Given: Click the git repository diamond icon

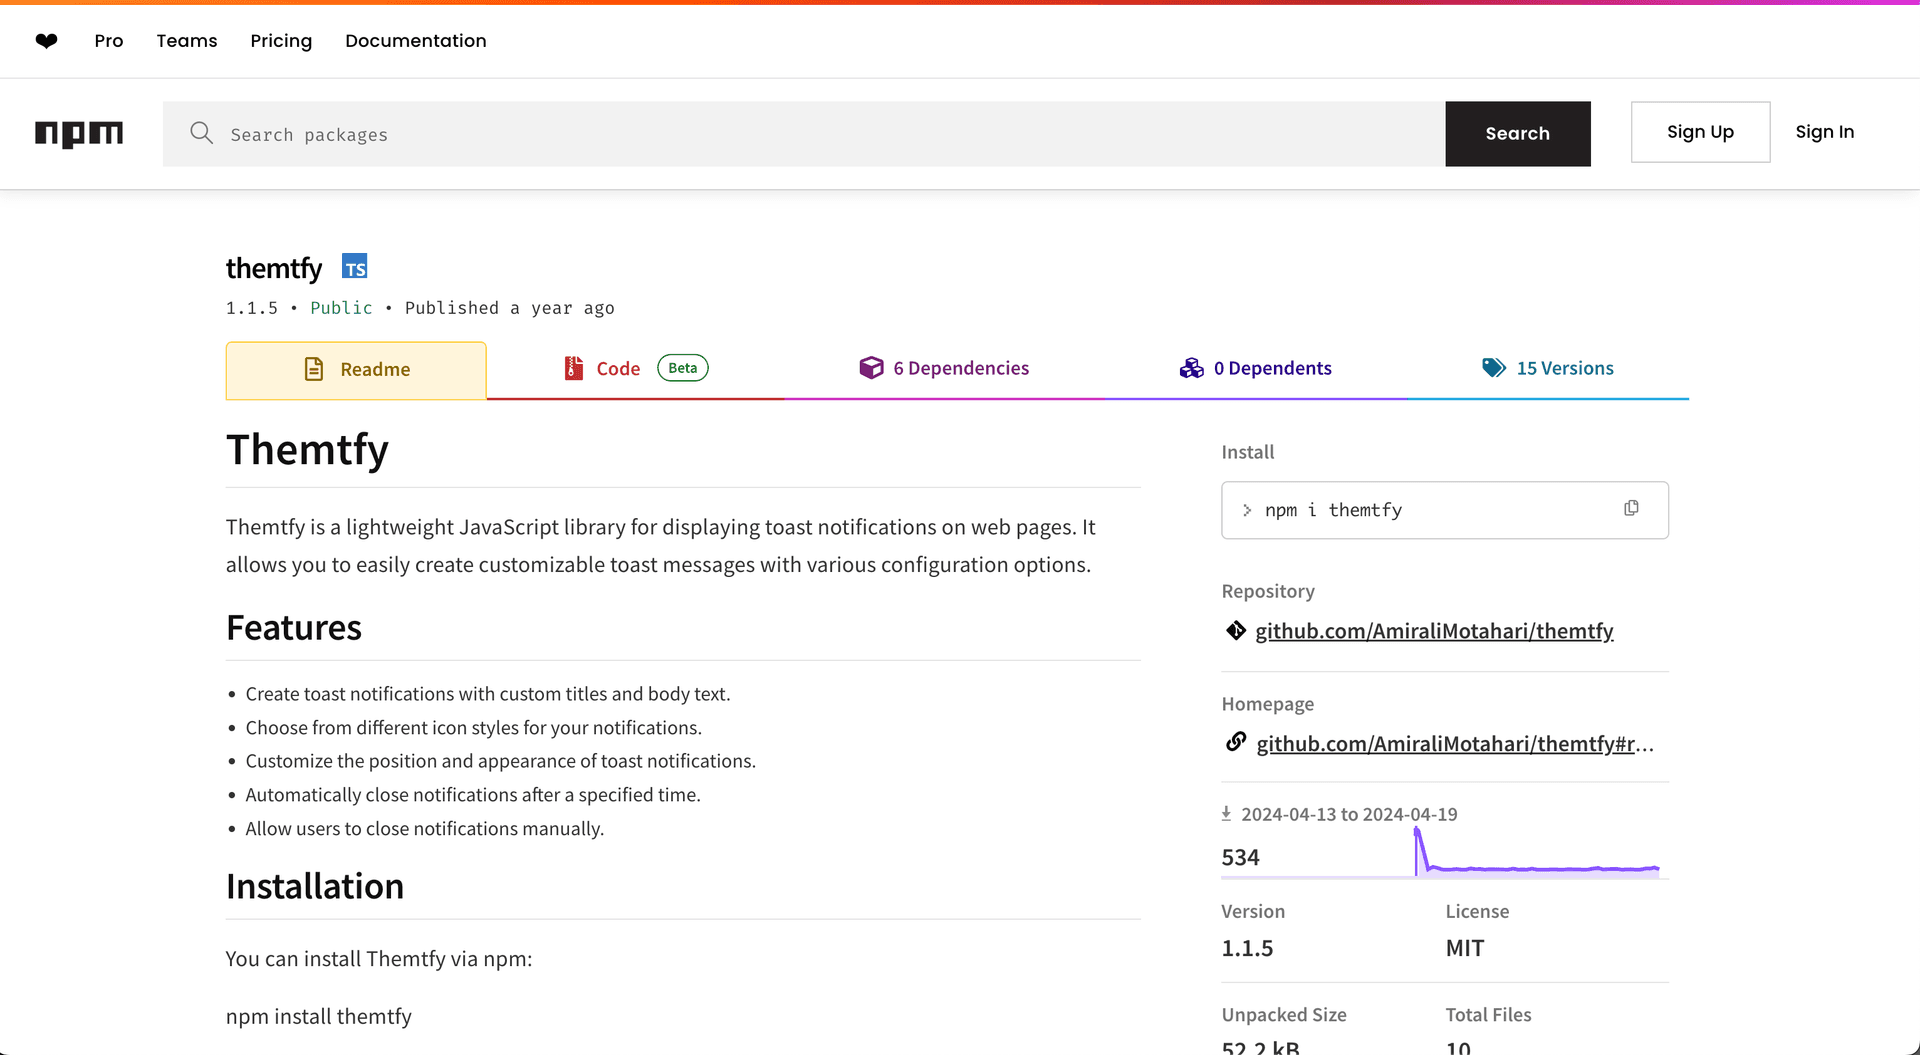Looking at the screenshot, I should coord(1236,631).
